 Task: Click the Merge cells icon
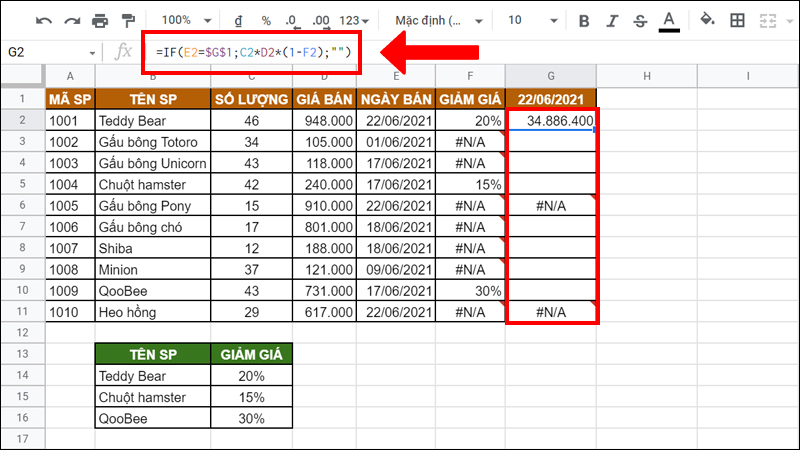[x=767, y=21]
